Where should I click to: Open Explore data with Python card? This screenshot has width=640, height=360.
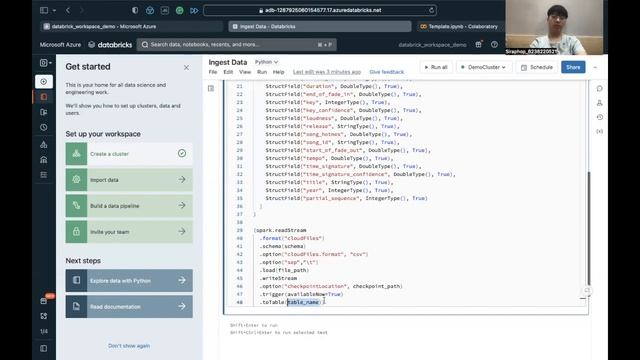click(x=129, y=280)
